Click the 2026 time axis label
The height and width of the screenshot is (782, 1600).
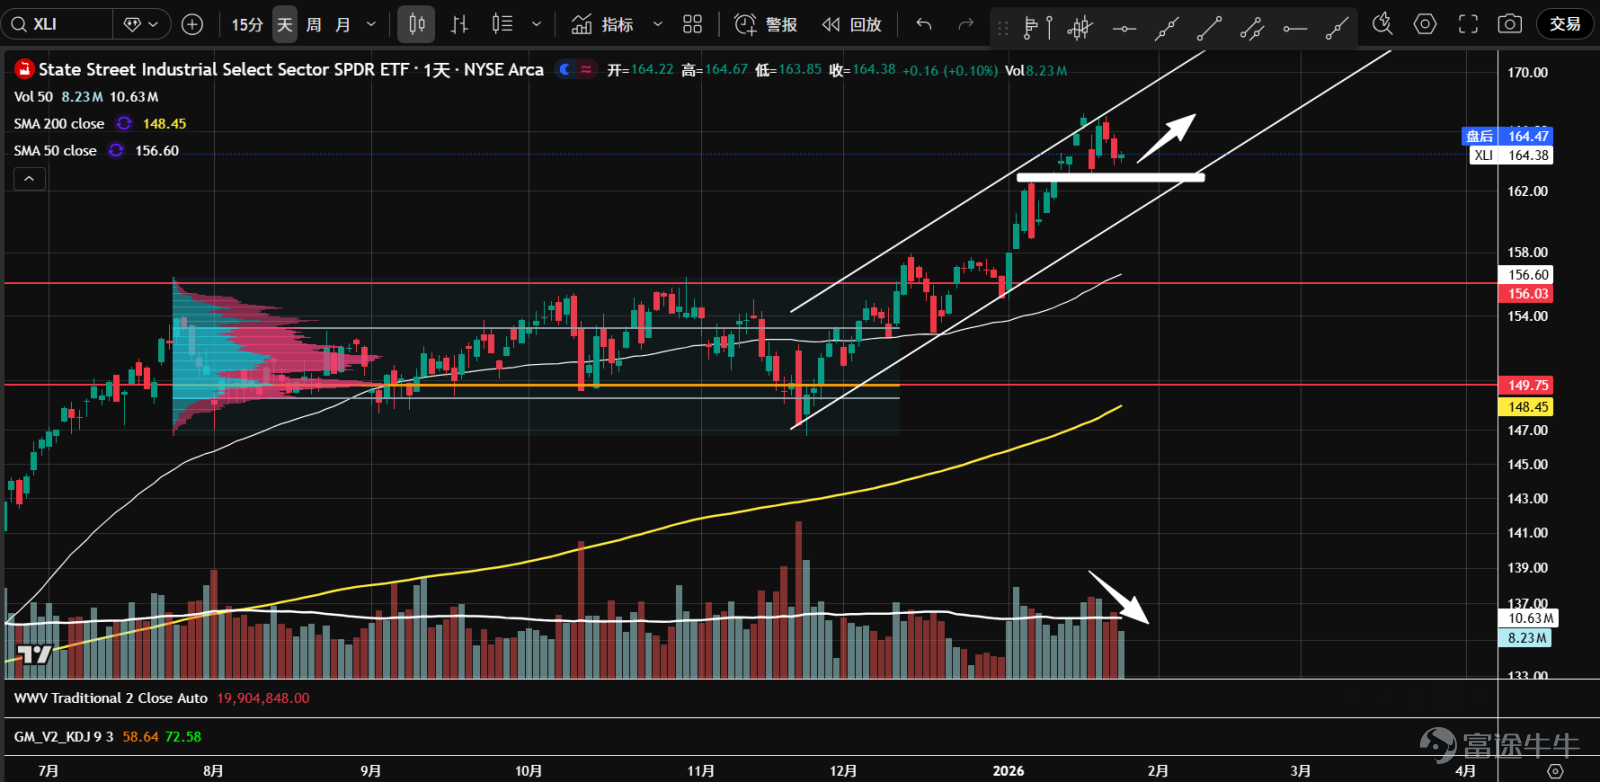[x=1008, y=771]
